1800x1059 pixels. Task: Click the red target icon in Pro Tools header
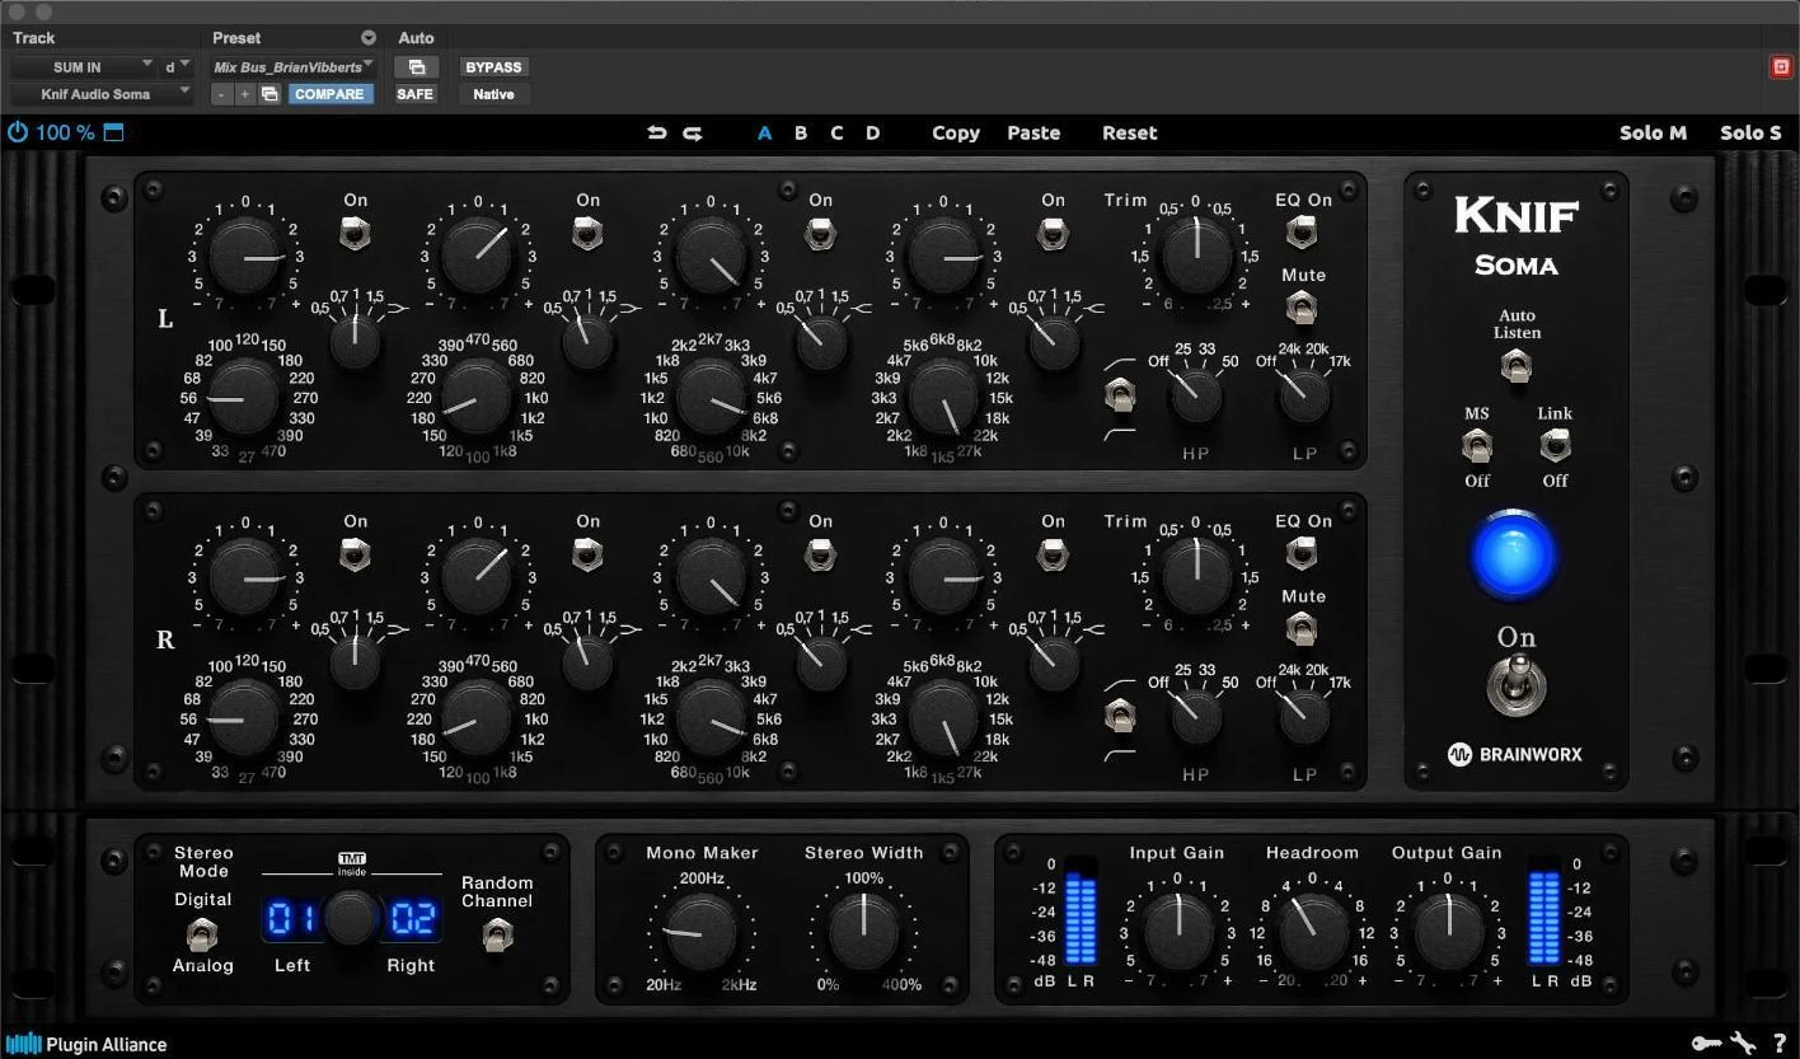1781,67
